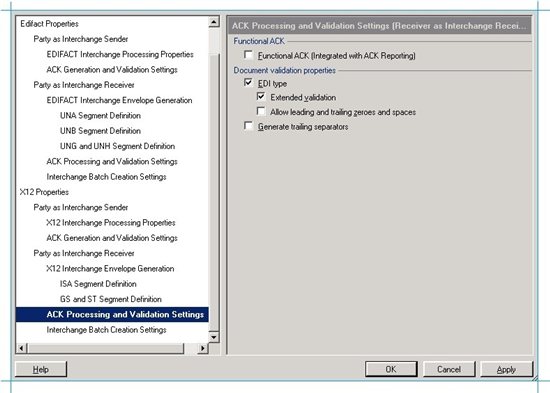Viewport: 550px width, 393px height.
Task: Click the Functional ACK group label
Action: pos(259,41)
